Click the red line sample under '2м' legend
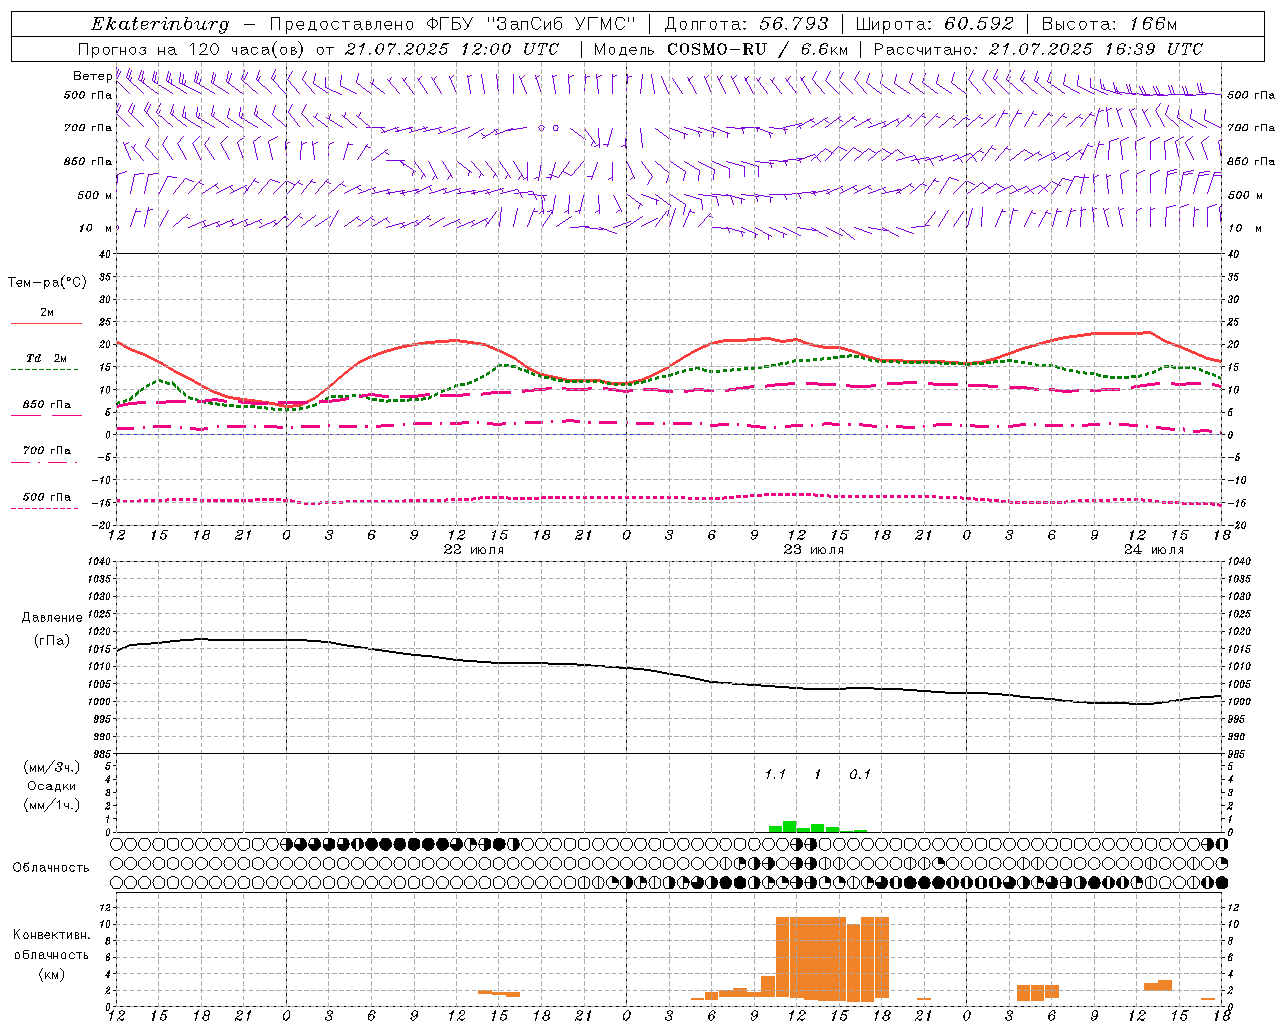The width and height of the screenshot is (1280, 1024). pyautogui.click(x=47, y=324)
